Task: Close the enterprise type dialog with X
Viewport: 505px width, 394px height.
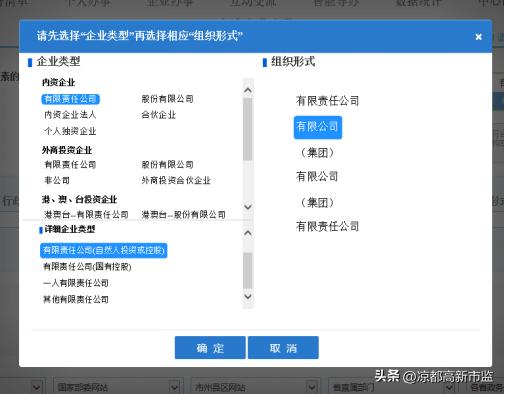Action: [478, 37]
